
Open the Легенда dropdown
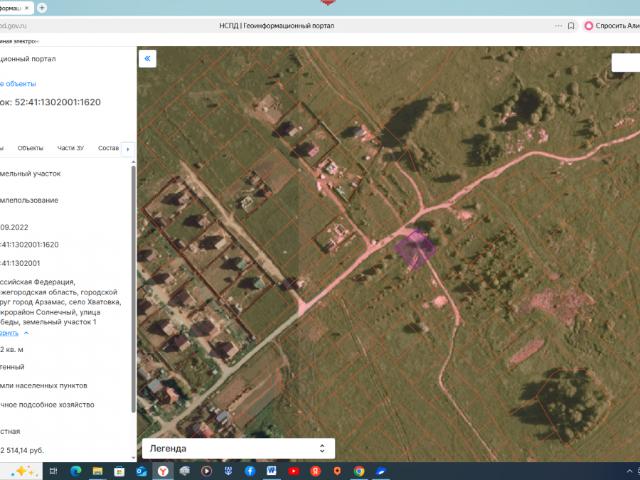pyautogui.click(x=238, y=449)
